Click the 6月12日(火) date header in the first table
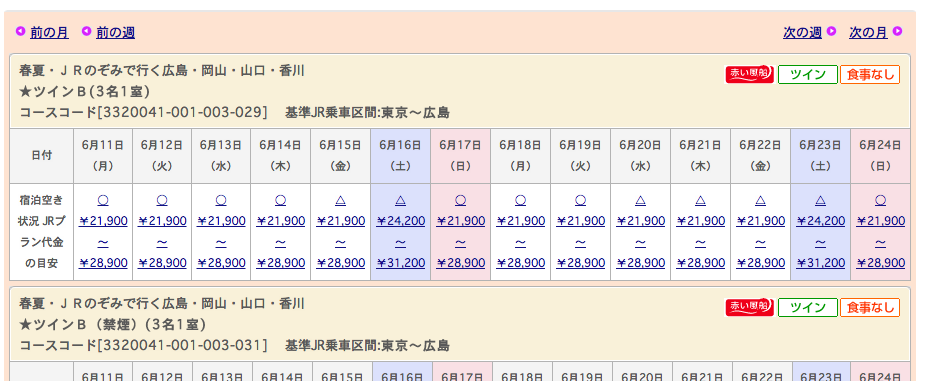Screen dimensions: 925x381 click(162, 156)
